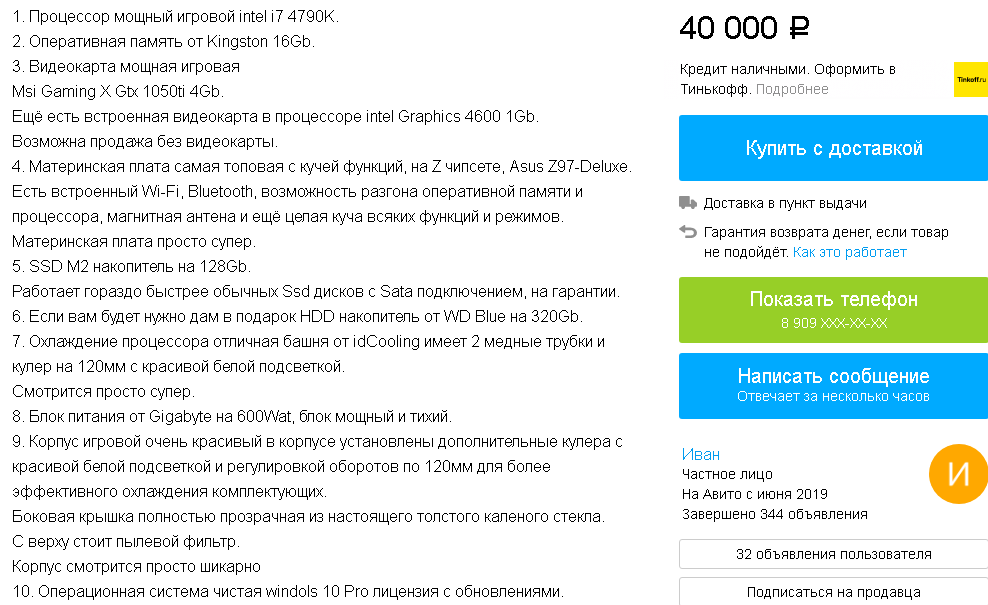This screenshot has width=988, height=605.
Task: Click the delivery truck icon
Action: (687, 203)
